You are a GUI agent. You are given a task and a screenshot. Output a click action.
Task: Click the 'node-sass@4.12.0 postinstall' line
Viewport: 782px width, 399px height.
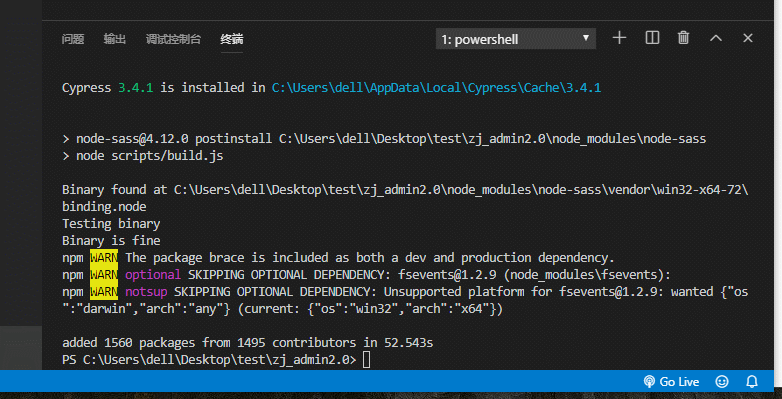pyautogui.click(x=384, y=139)
